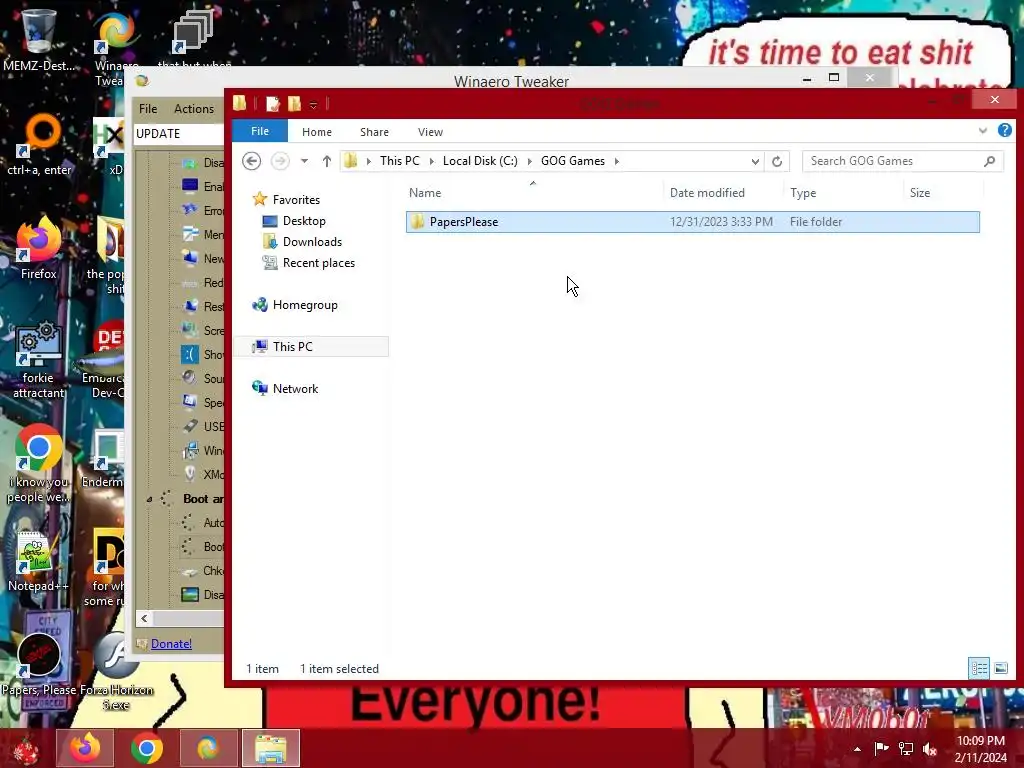Screen dimensions: 1024x768
Task: Expand the arrow after This PC breadcrumb
Action: (432, 161)
